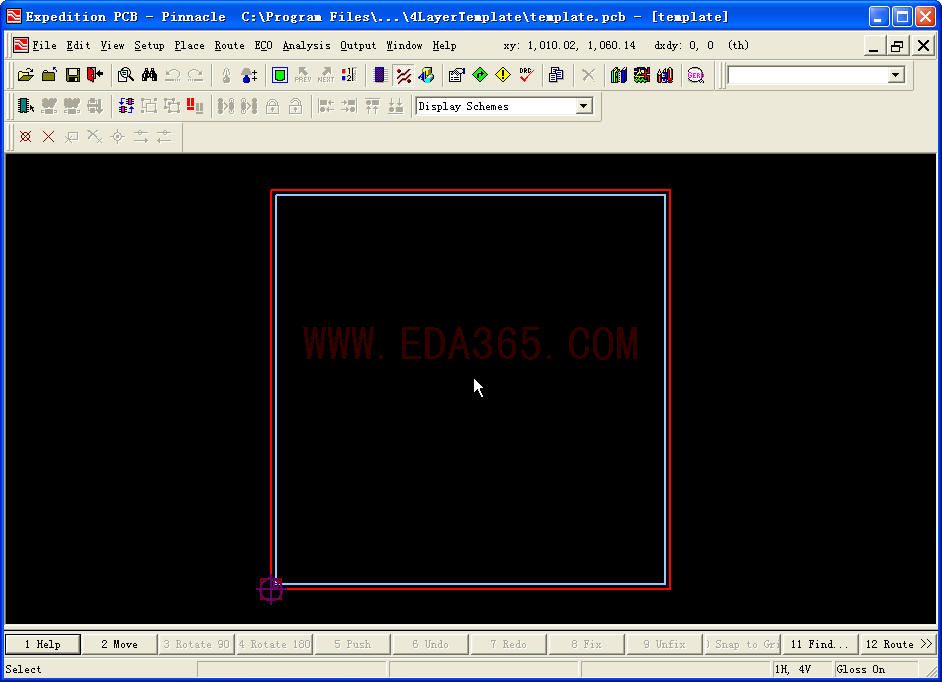Click the PREV view arrow icon

303,75
